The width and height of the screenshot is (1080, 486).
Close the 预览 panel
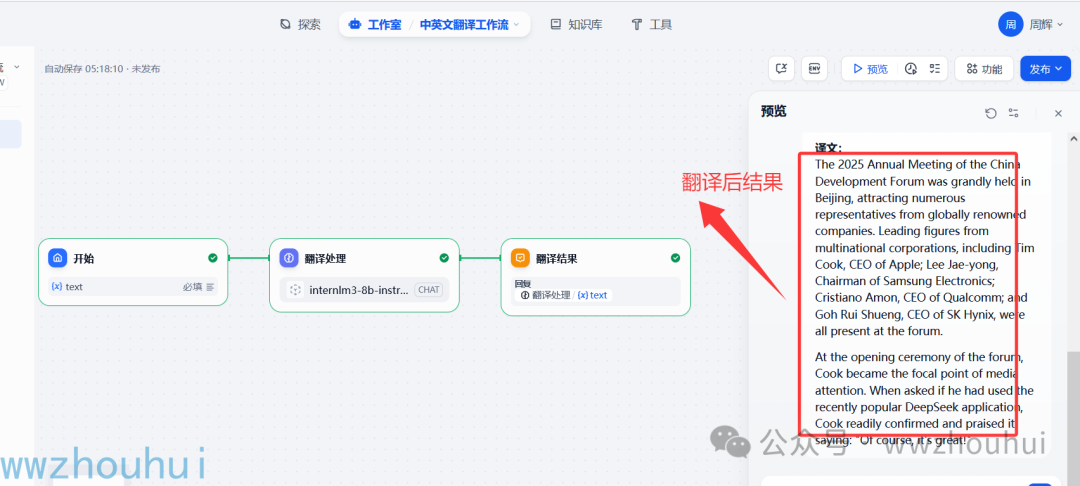[x=1059, y=113]
